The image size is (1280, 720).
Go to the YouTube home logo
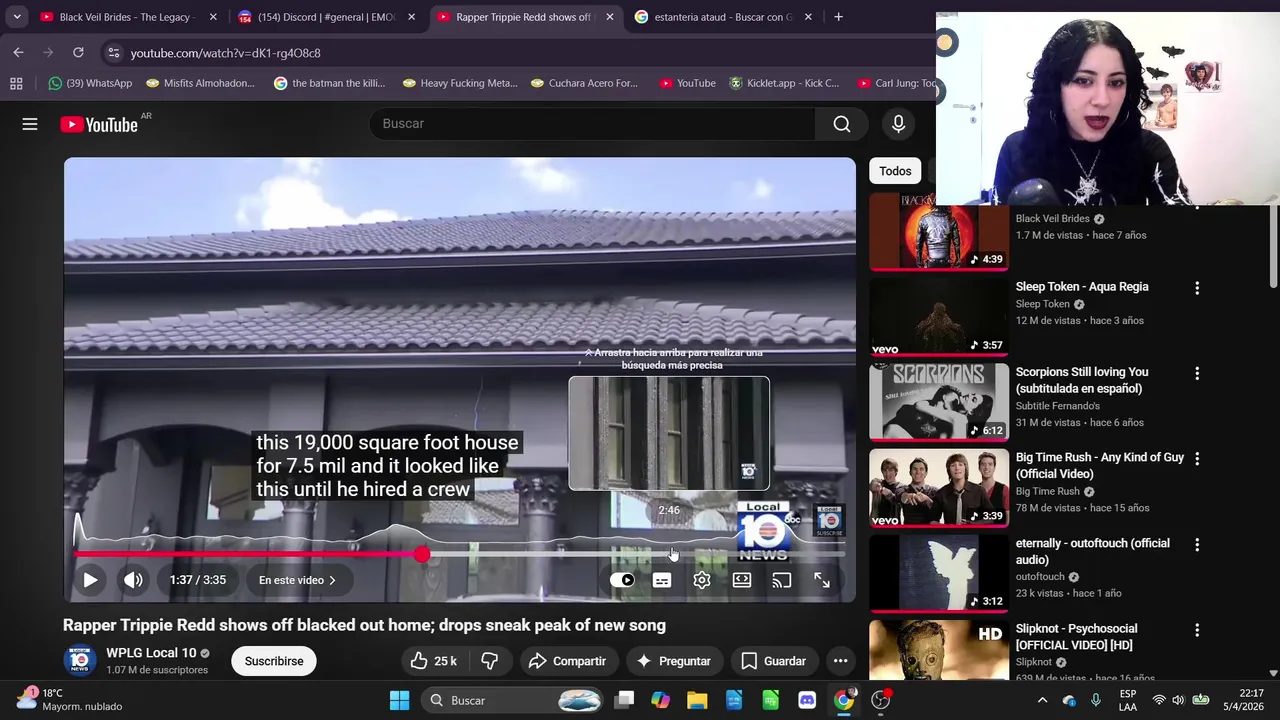[98, 124]
